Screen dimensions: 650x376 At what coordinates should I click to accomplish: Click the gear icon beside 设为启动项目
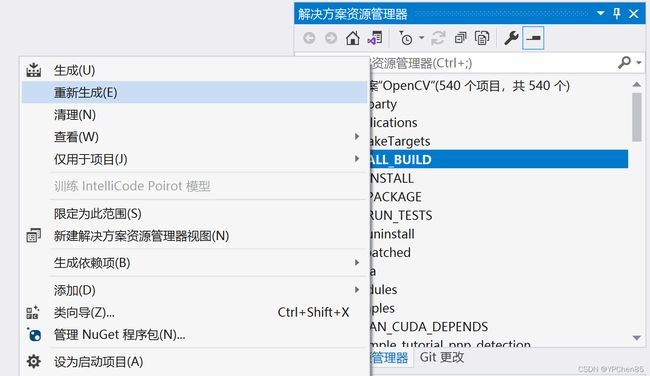34,361
